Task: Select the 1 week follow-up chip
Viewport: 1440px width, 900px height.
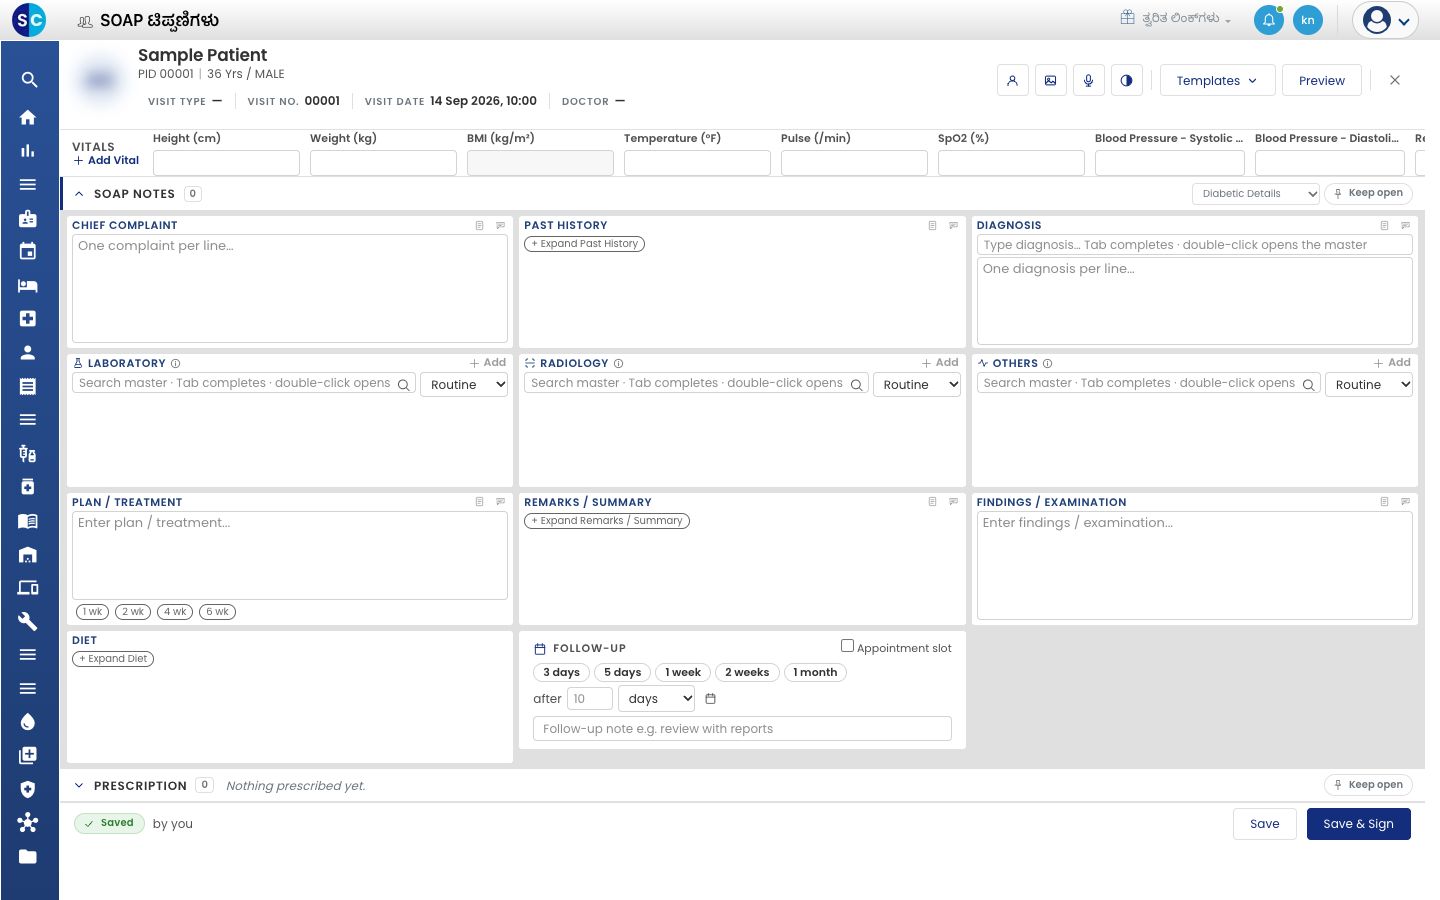Action: tap(683, 673)
